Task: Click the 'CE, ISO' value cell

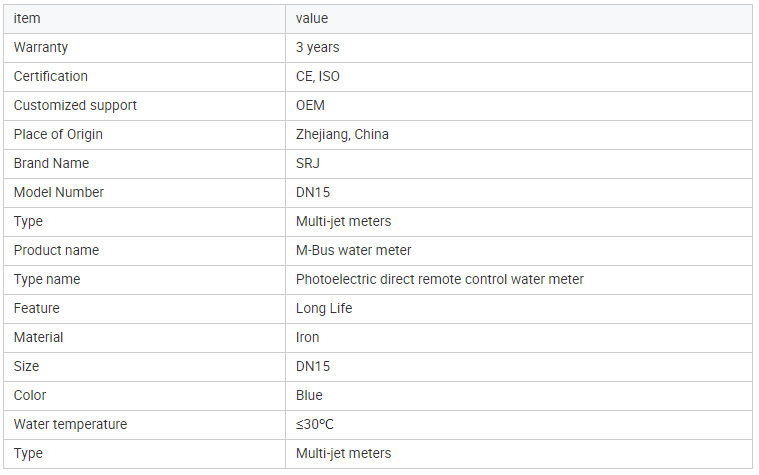Action: (318, 76)
